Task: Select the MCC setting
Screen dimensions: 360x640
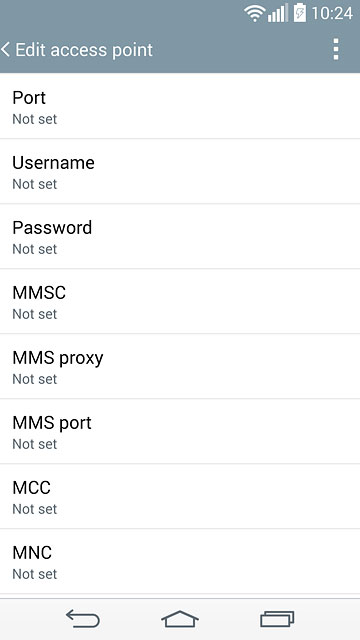Action: point(180,496)
